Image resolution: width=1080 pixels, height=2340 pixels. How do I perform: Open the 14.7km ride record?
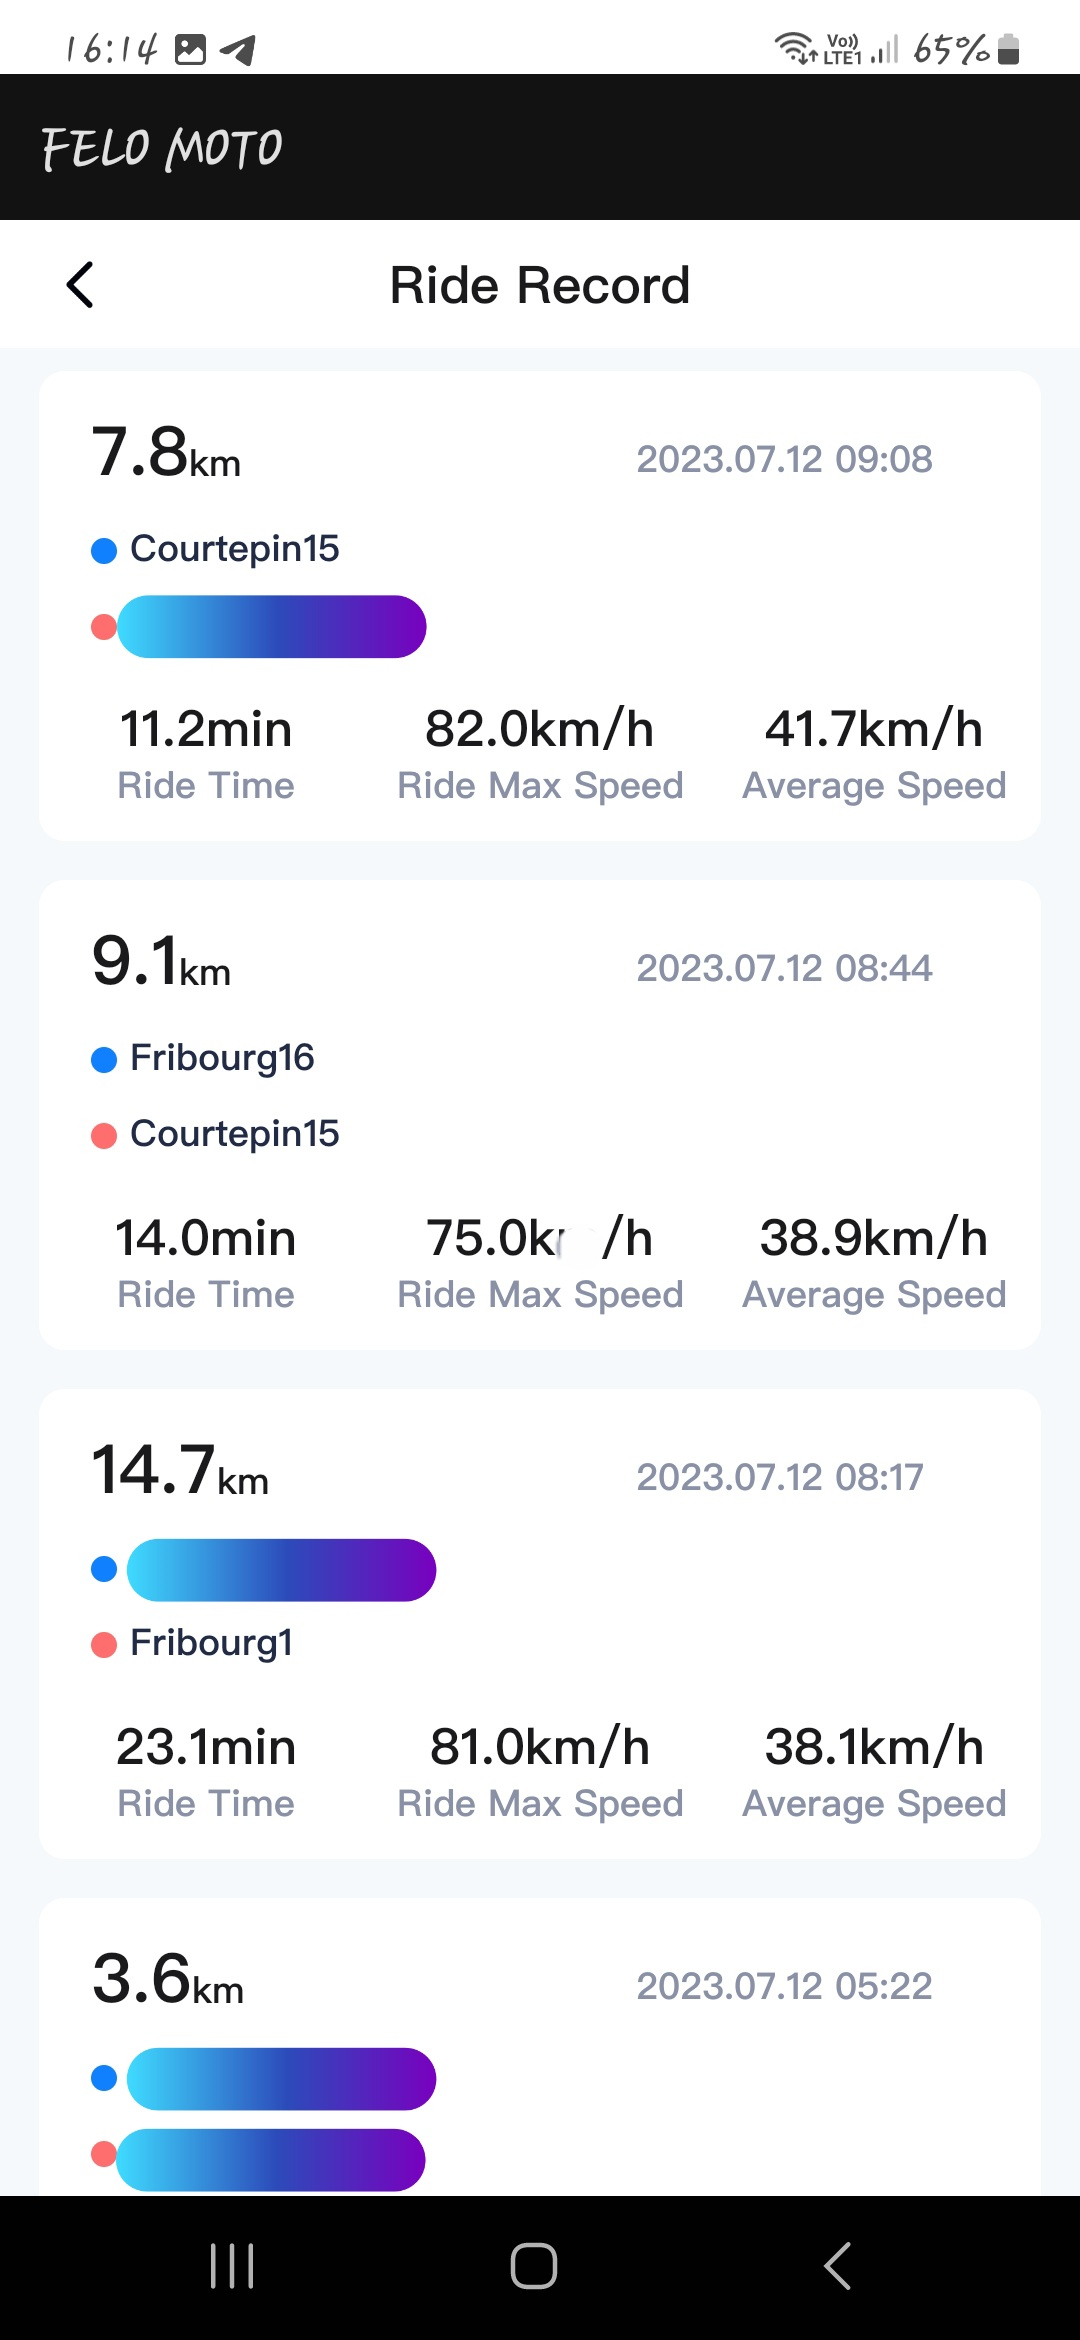540,1623
